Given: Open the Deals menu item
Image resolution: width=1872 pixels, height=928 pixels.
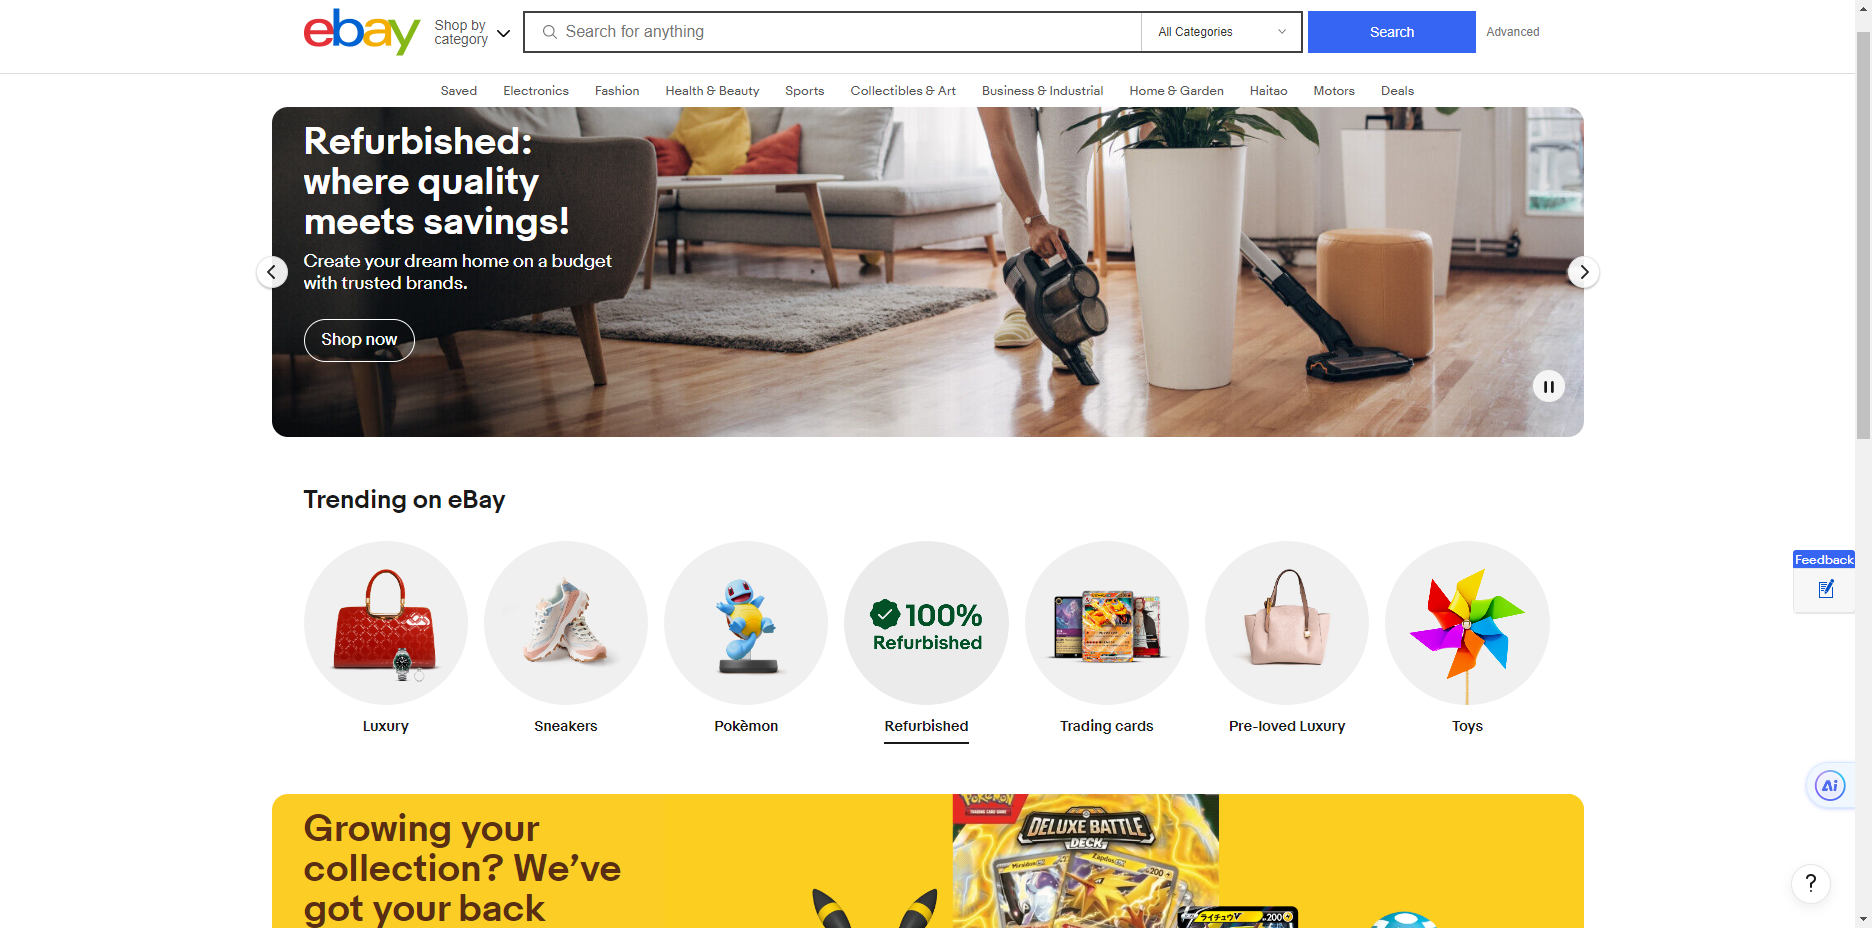Looking at the screenshot, I should 1397,91.
